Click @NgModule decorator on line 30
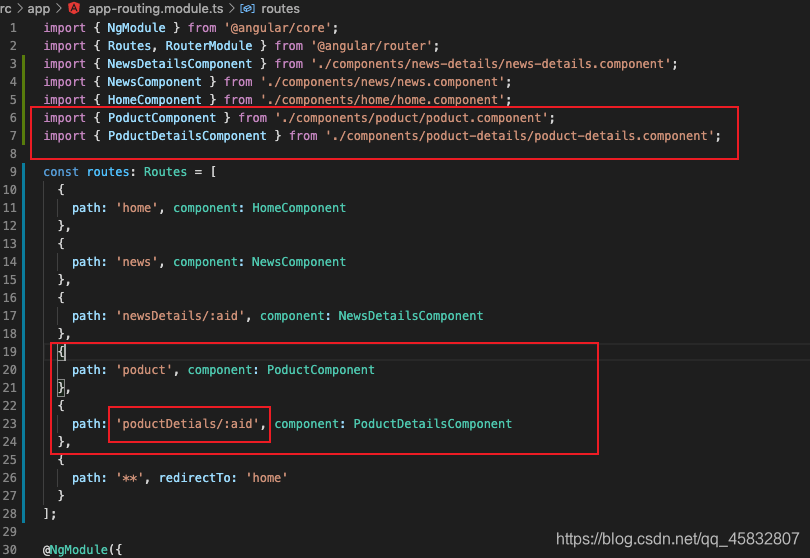This screenshot has width=810, height=558. pos(75,550)
